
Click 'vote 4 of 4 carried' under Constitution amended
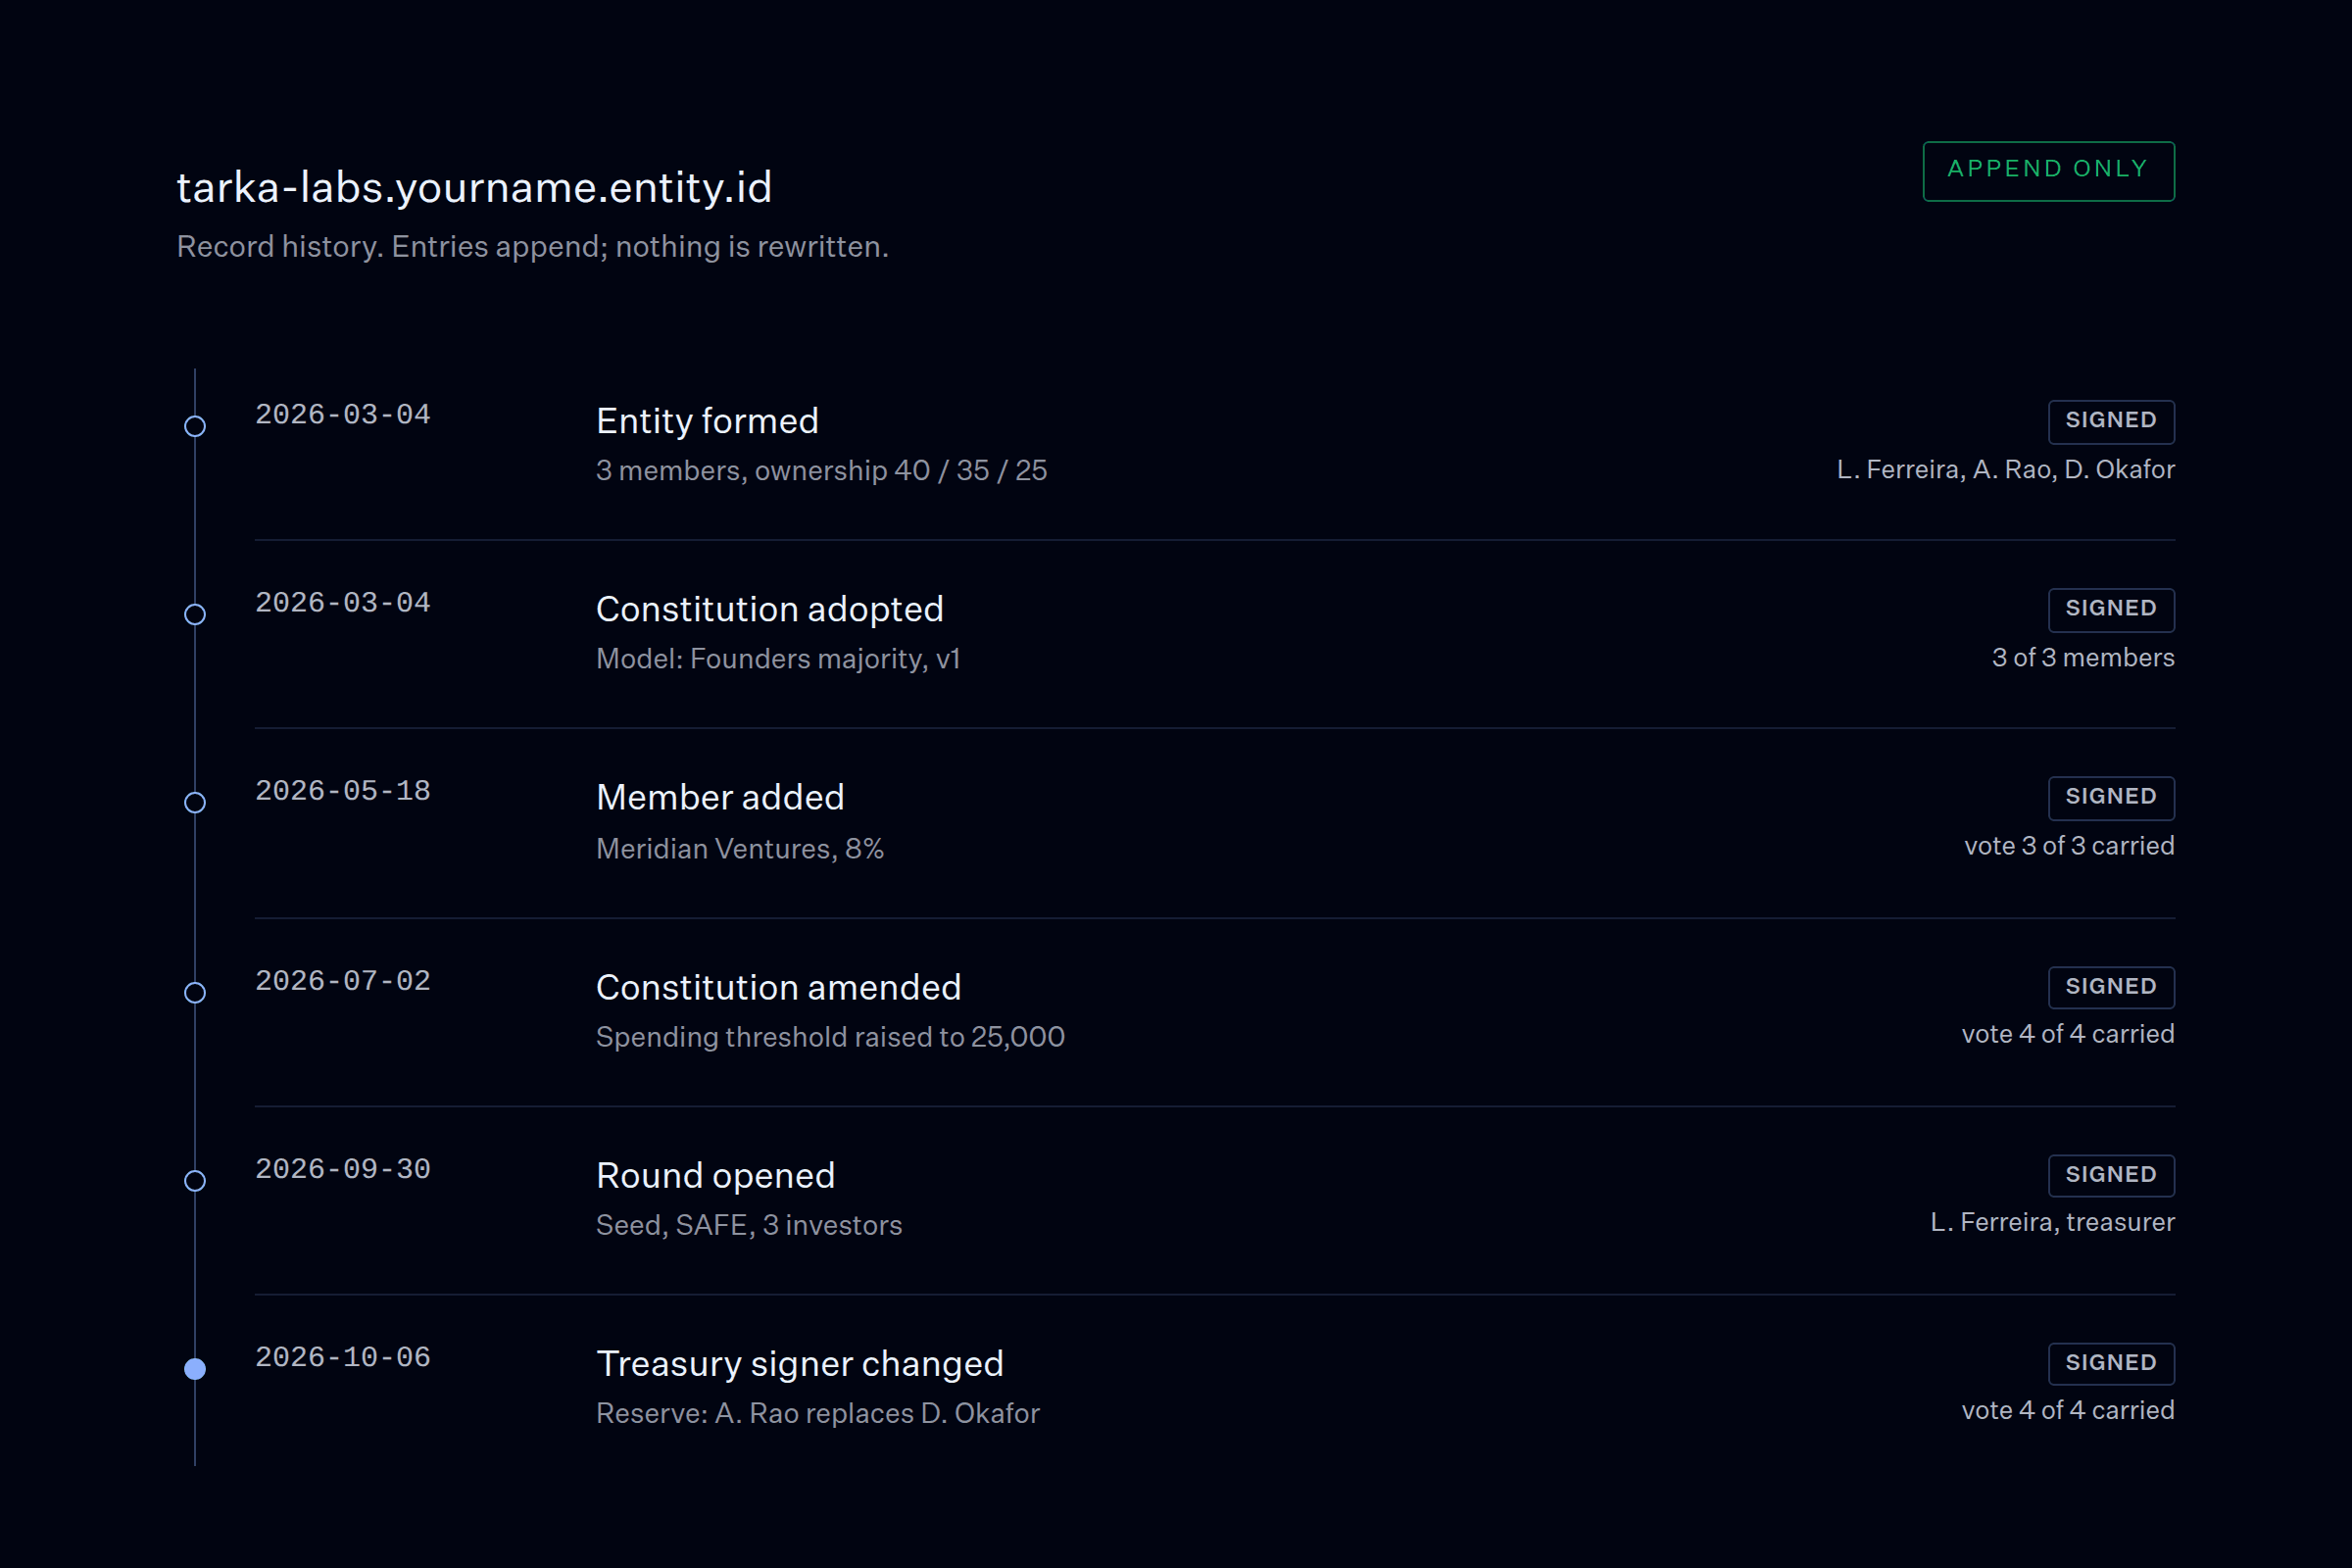tap(2068, 1033)
